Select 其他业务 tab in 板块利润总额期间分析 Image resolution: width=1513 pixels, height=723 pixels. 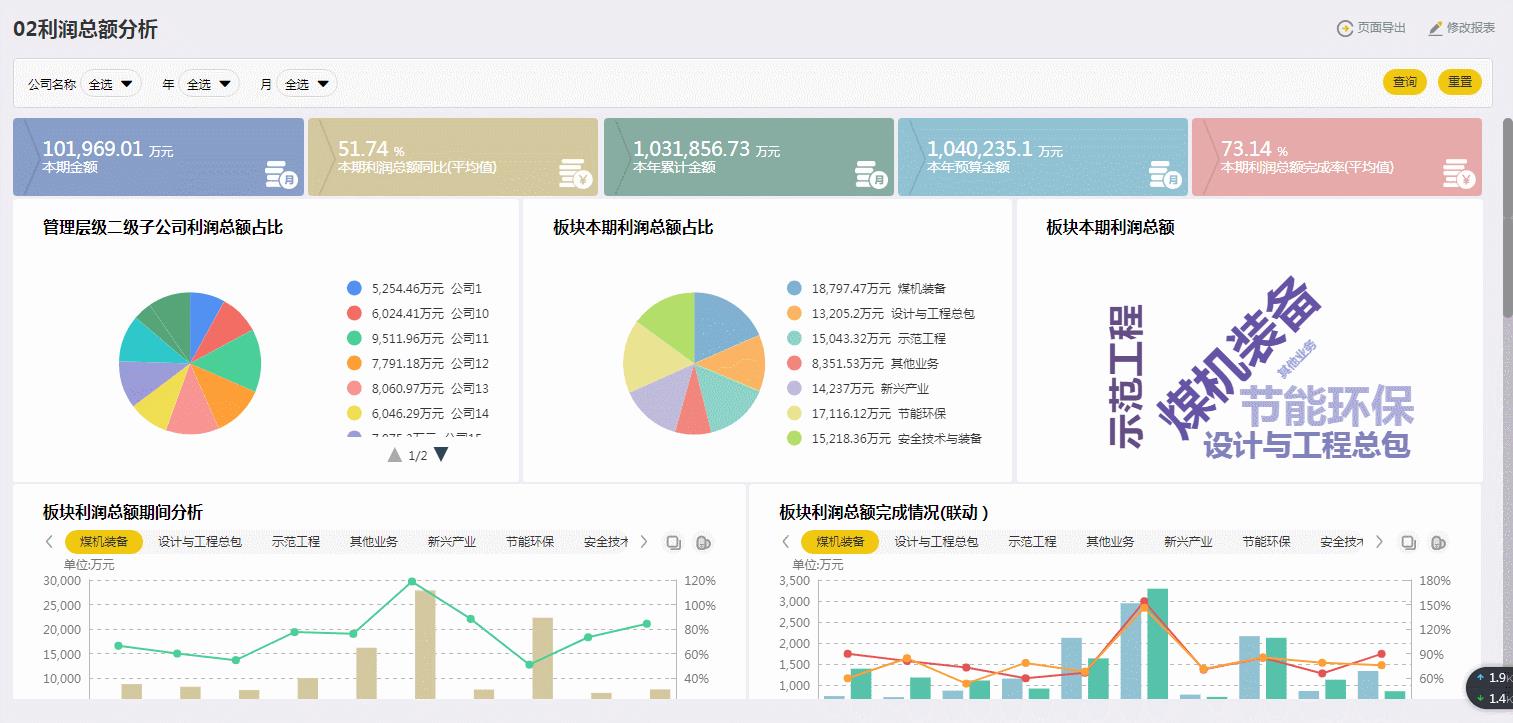374,542
